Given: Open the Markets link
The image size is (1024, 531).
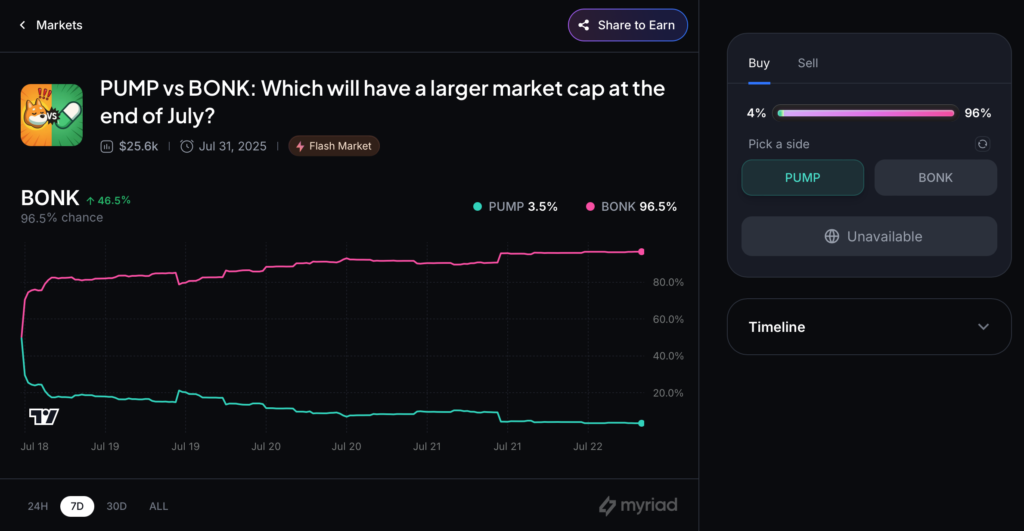Looking at the screenshot, I should click(59, 25).
